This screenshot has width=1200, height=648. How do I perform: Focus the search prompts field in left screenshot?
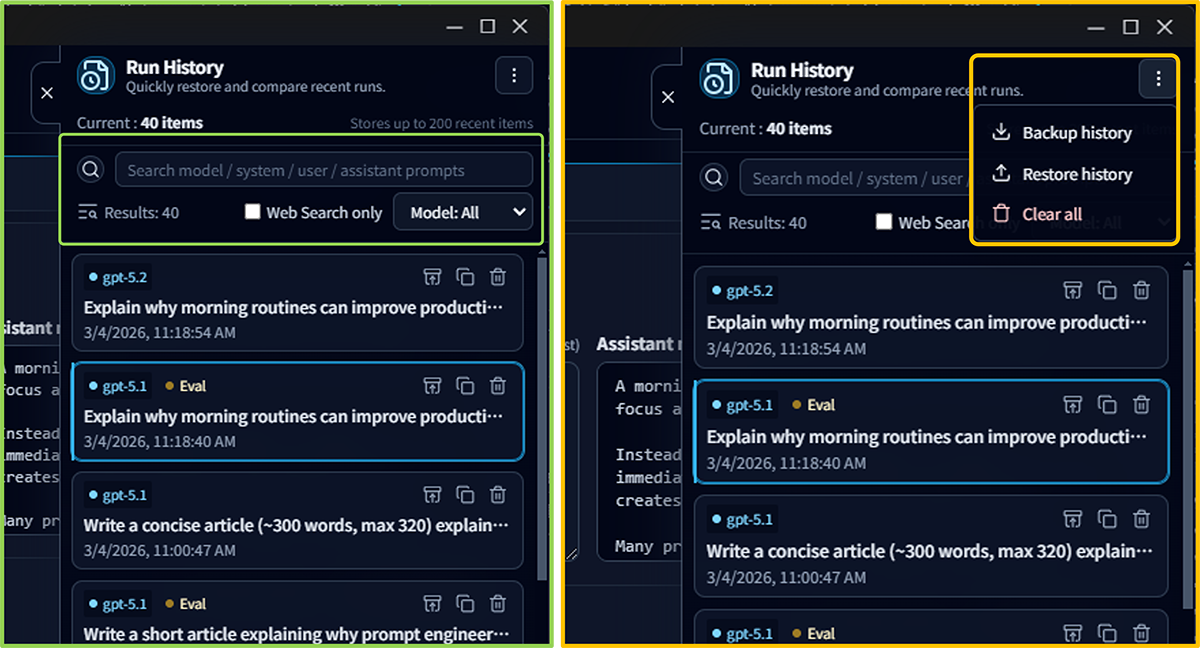(x=324, y=170)
